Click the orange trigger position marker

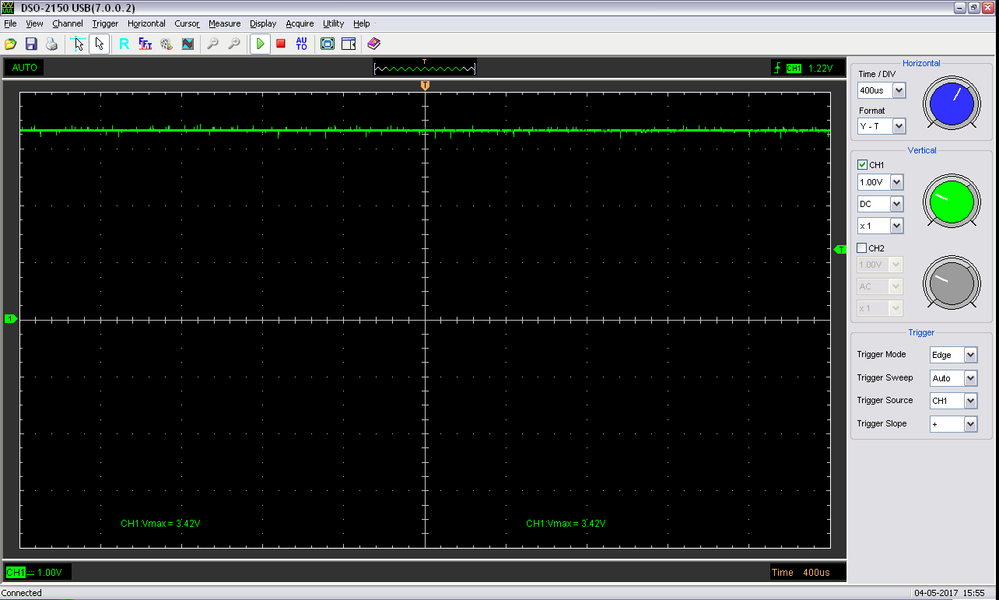426,86
